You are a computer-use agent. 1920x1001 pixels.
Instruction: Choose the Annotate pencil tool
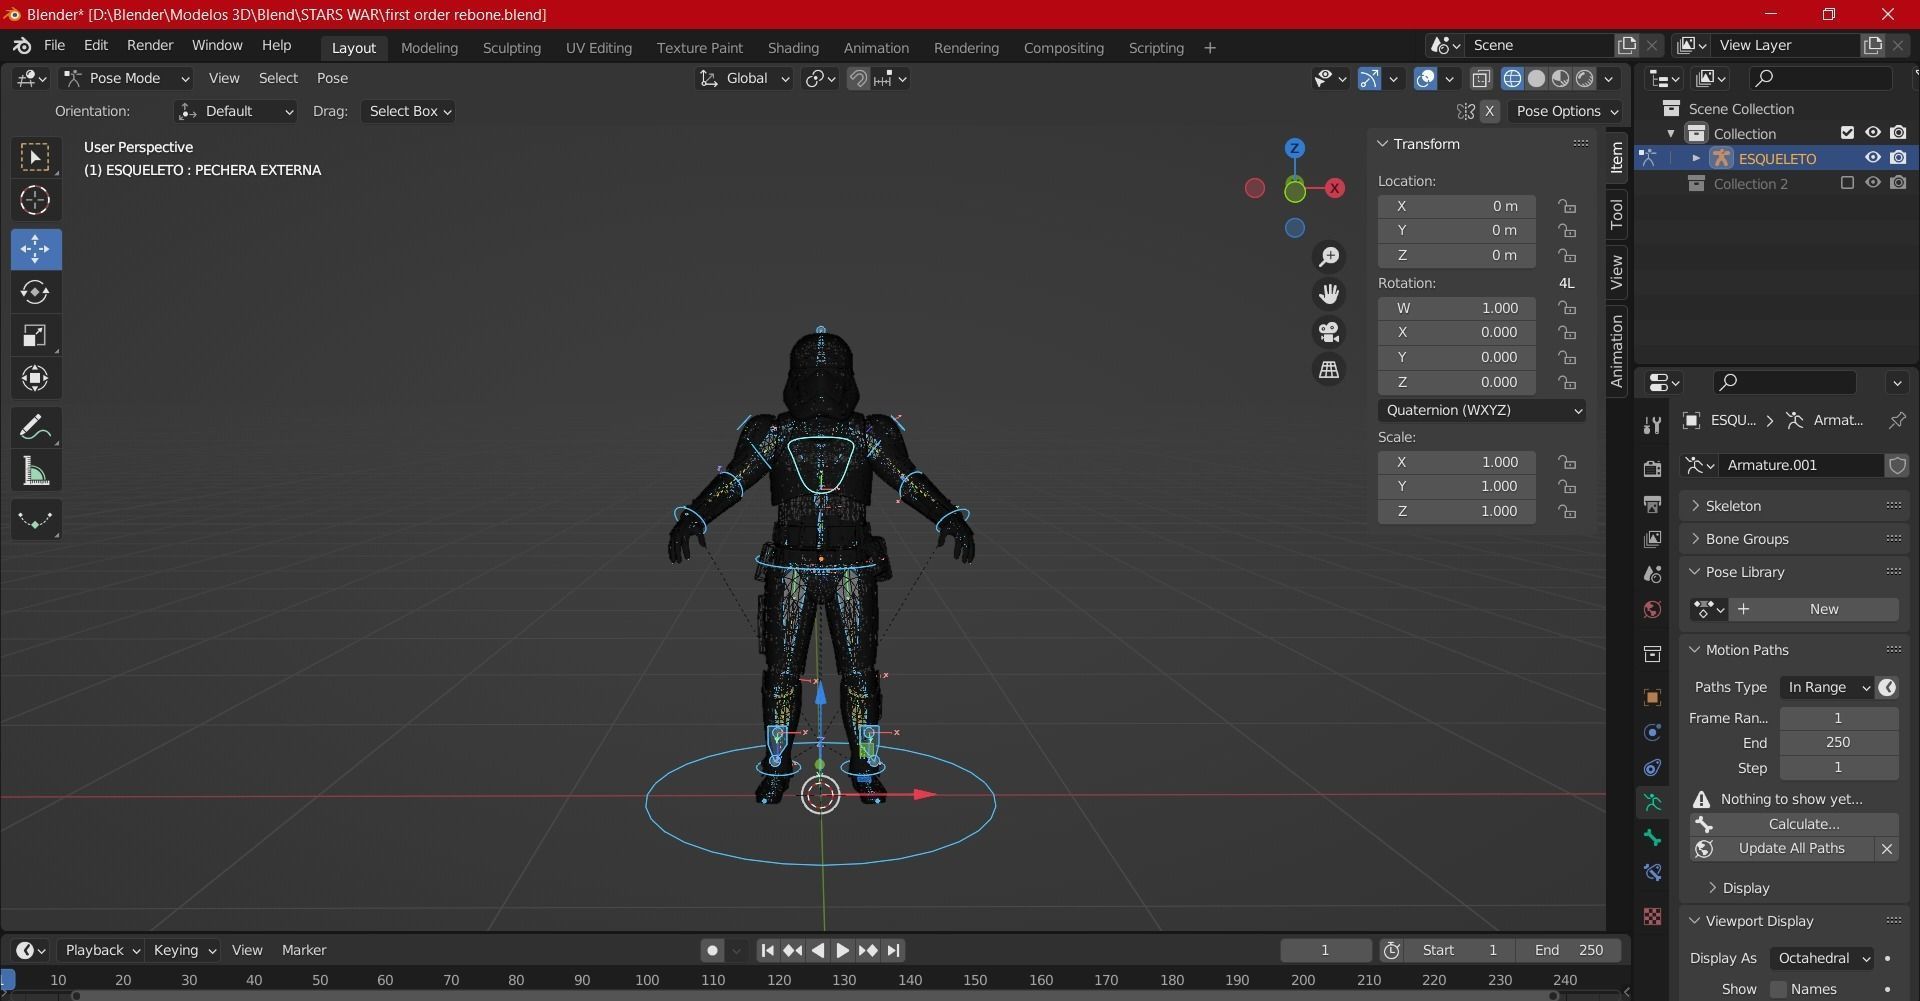point(35,428)
